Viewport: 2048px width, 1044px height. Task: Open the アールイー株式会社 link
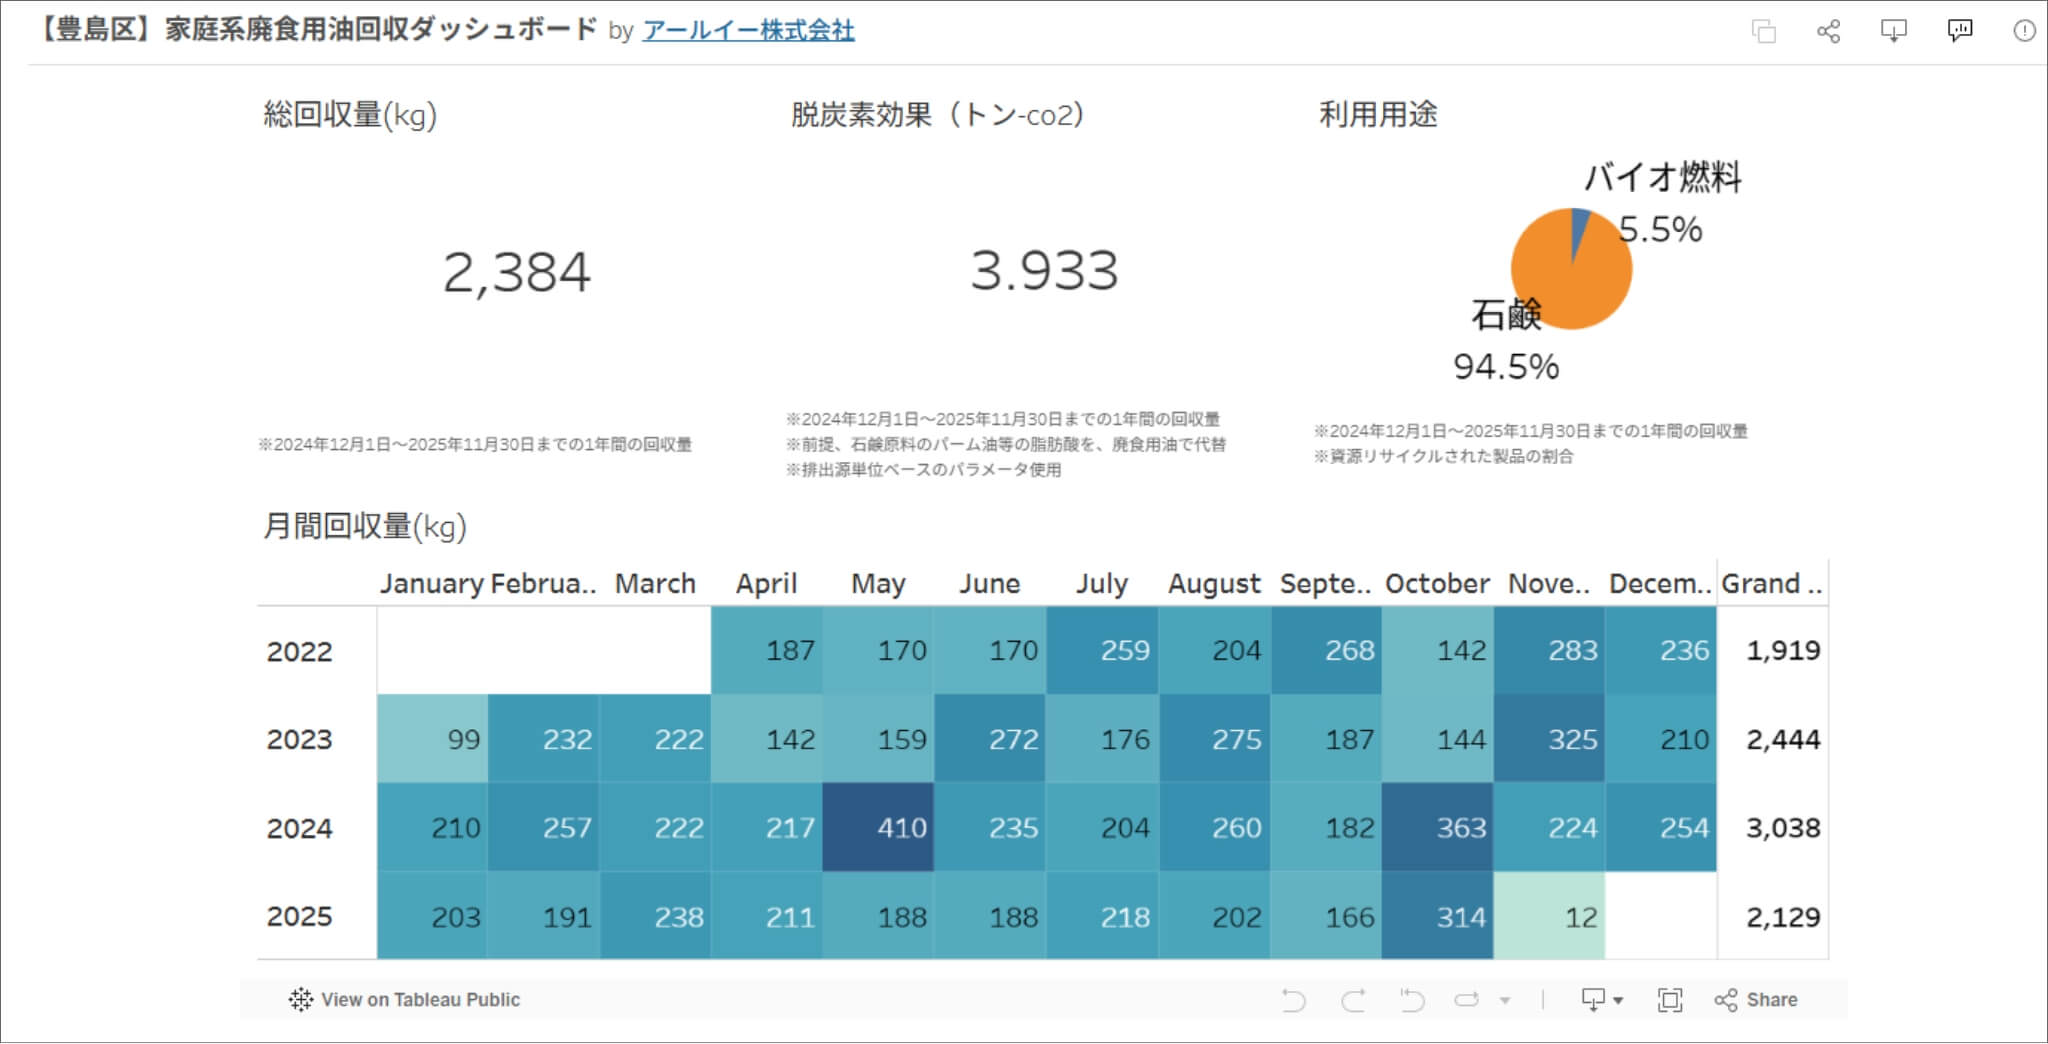(x=748, y=31)
